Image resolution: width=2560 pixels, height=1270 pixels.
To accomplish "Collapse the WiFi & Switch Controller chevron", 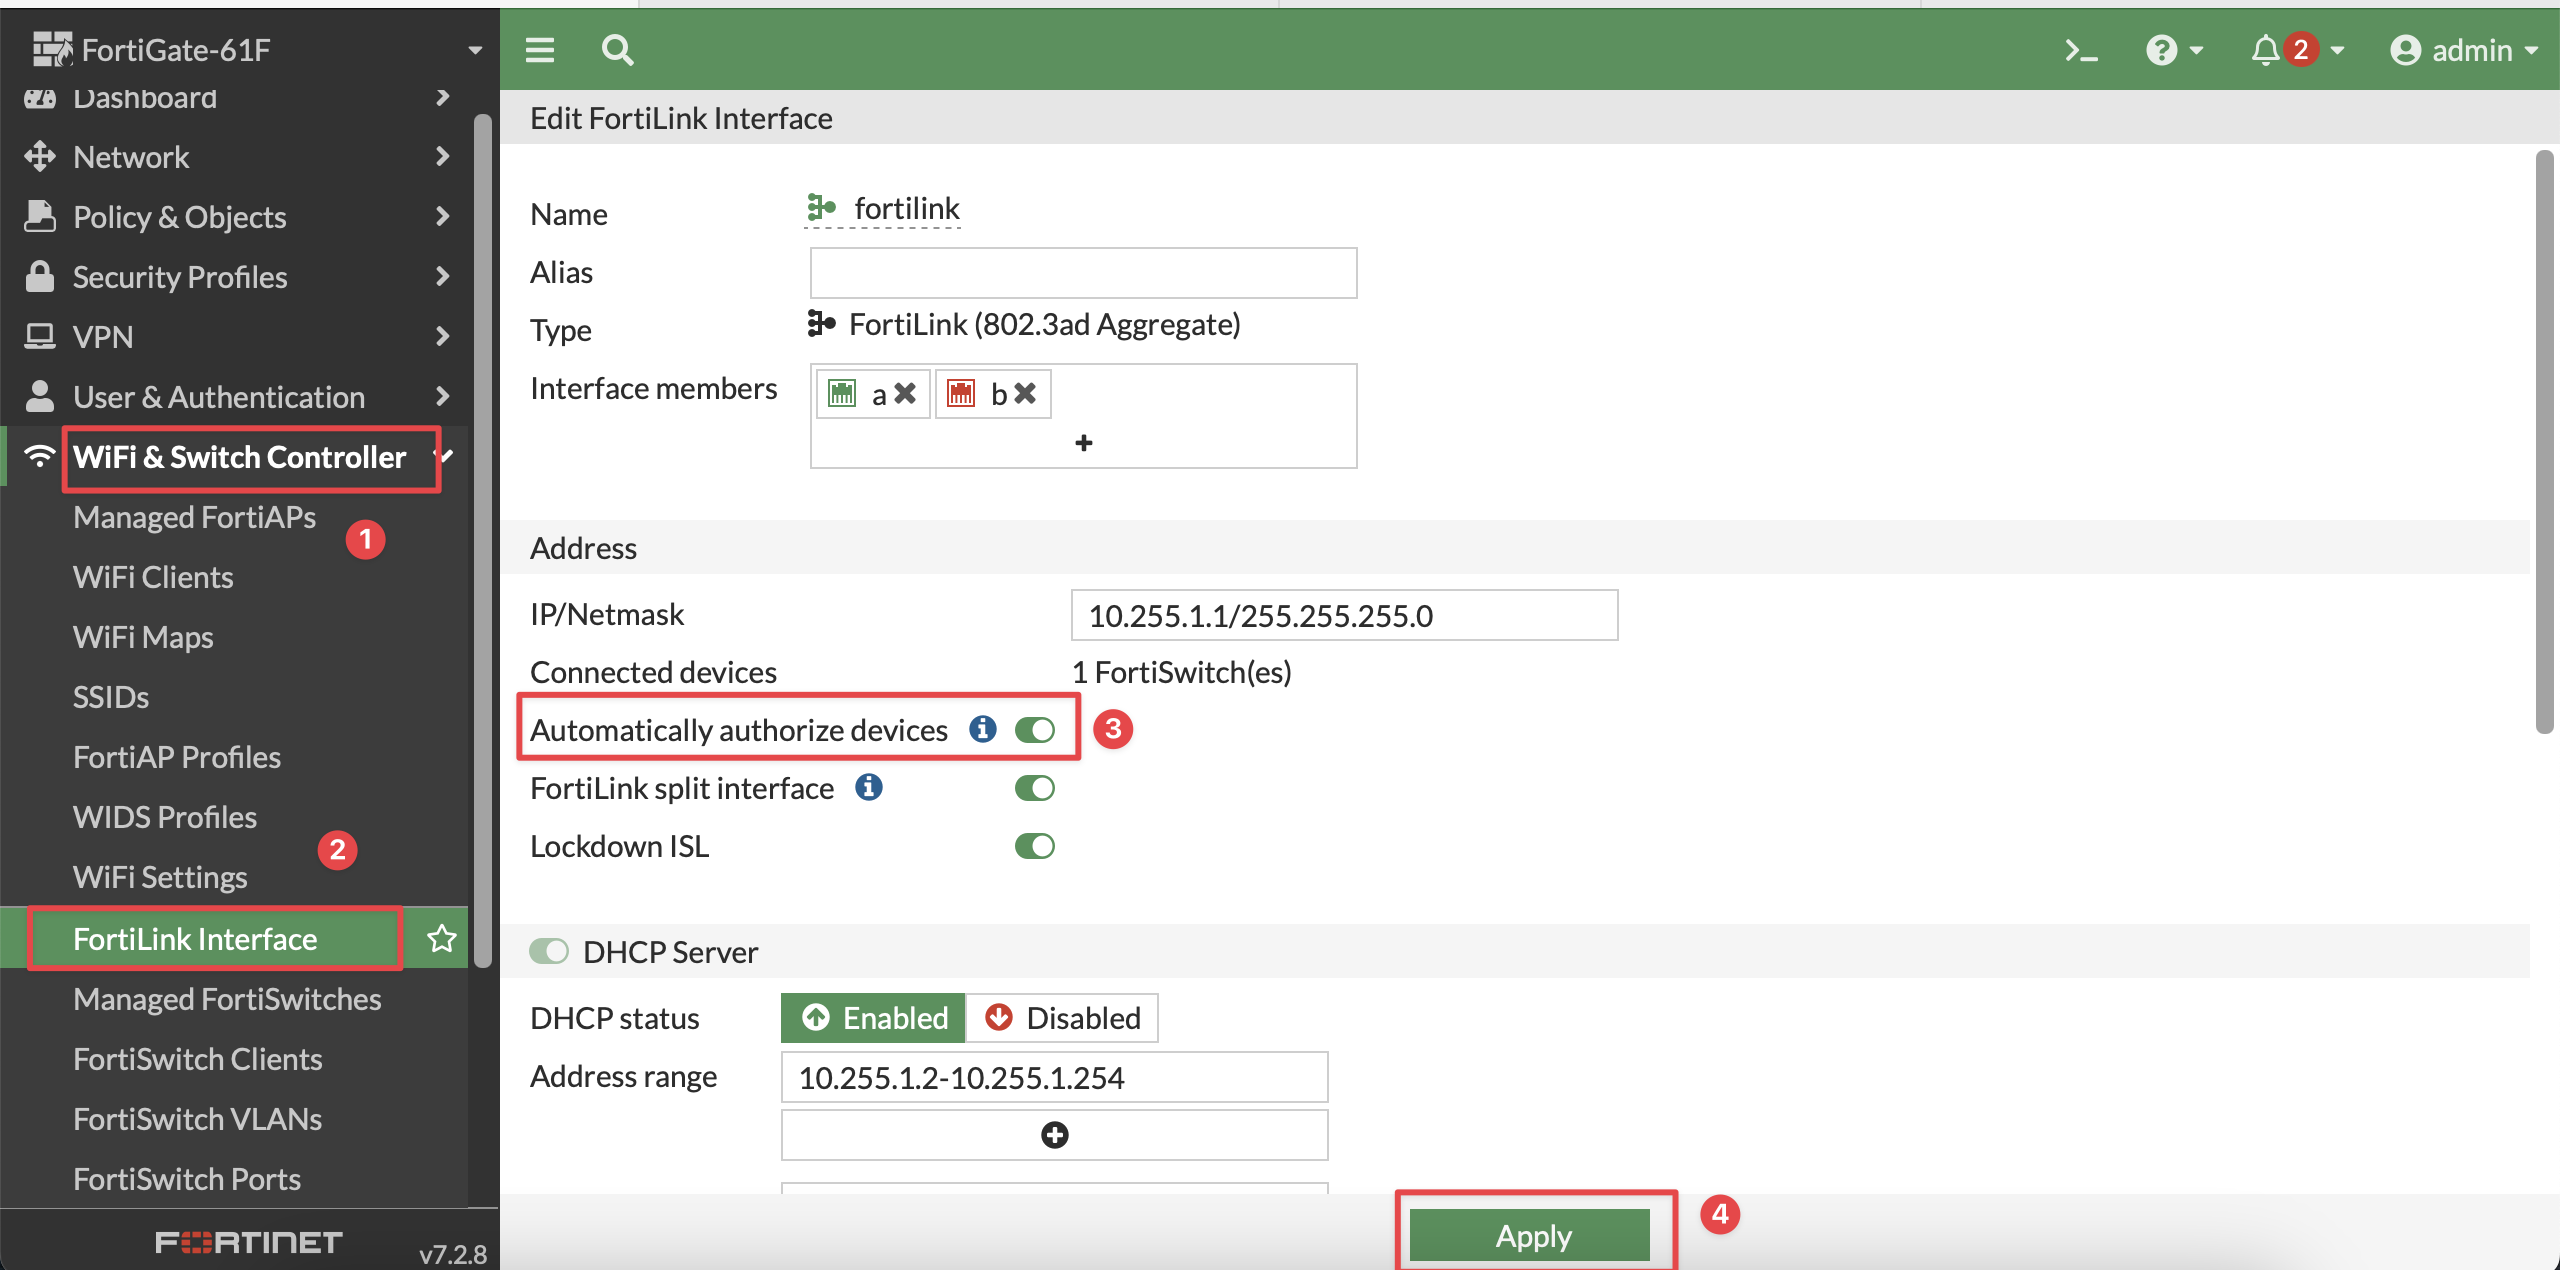I will 446,456.
